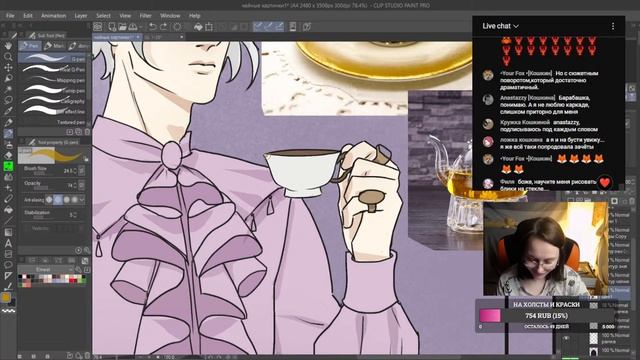This screenshot has width=640, height=360.
Task: Click the yellow main color swatch
Action: (6, 297)
